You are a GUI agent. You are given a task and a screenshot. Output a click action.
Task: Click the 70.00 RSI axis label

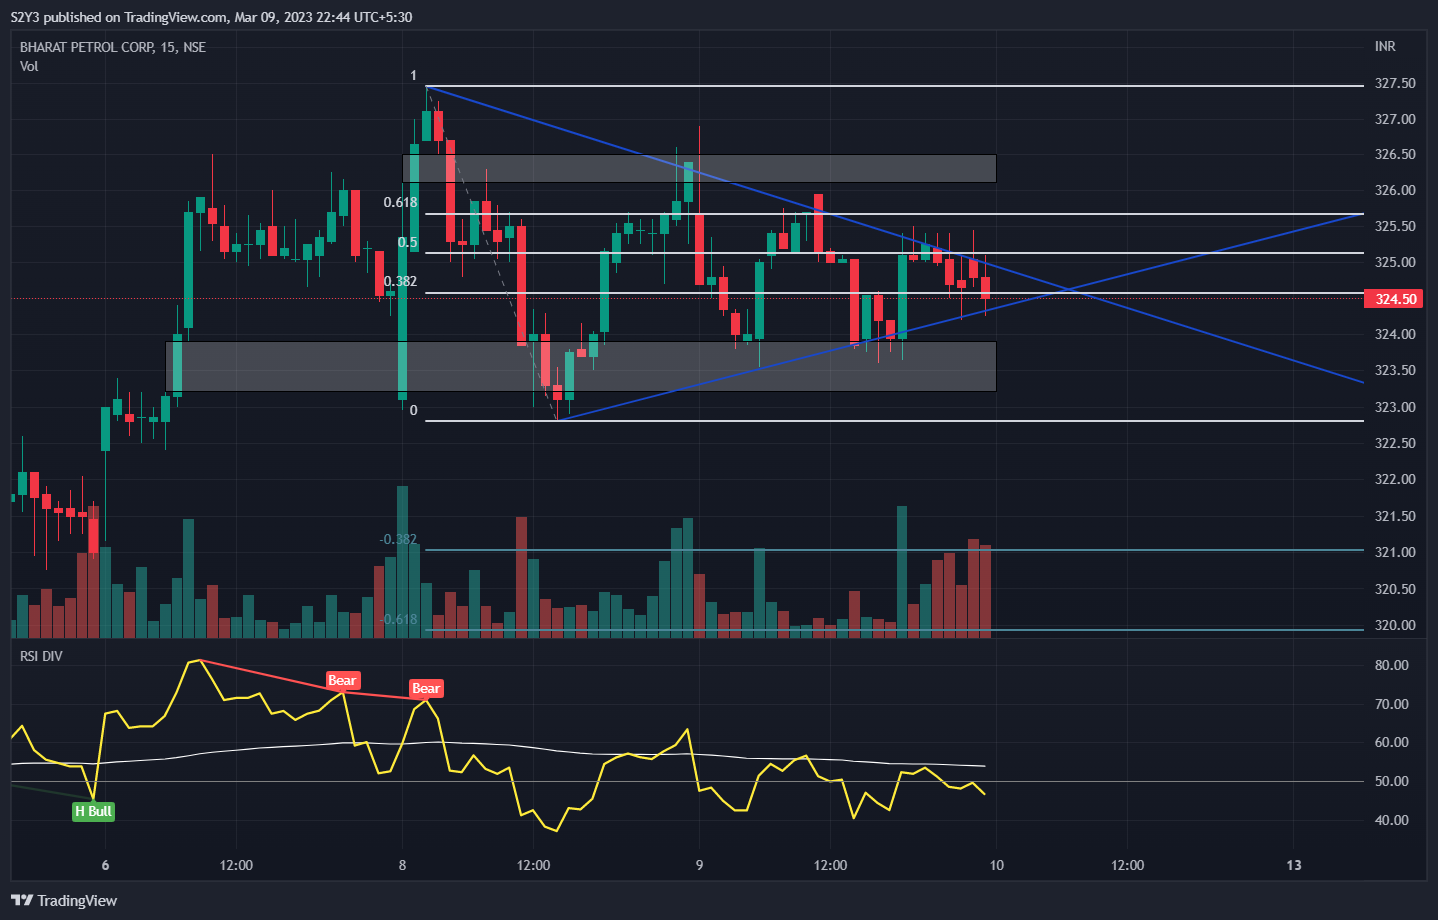[1391, 705]
